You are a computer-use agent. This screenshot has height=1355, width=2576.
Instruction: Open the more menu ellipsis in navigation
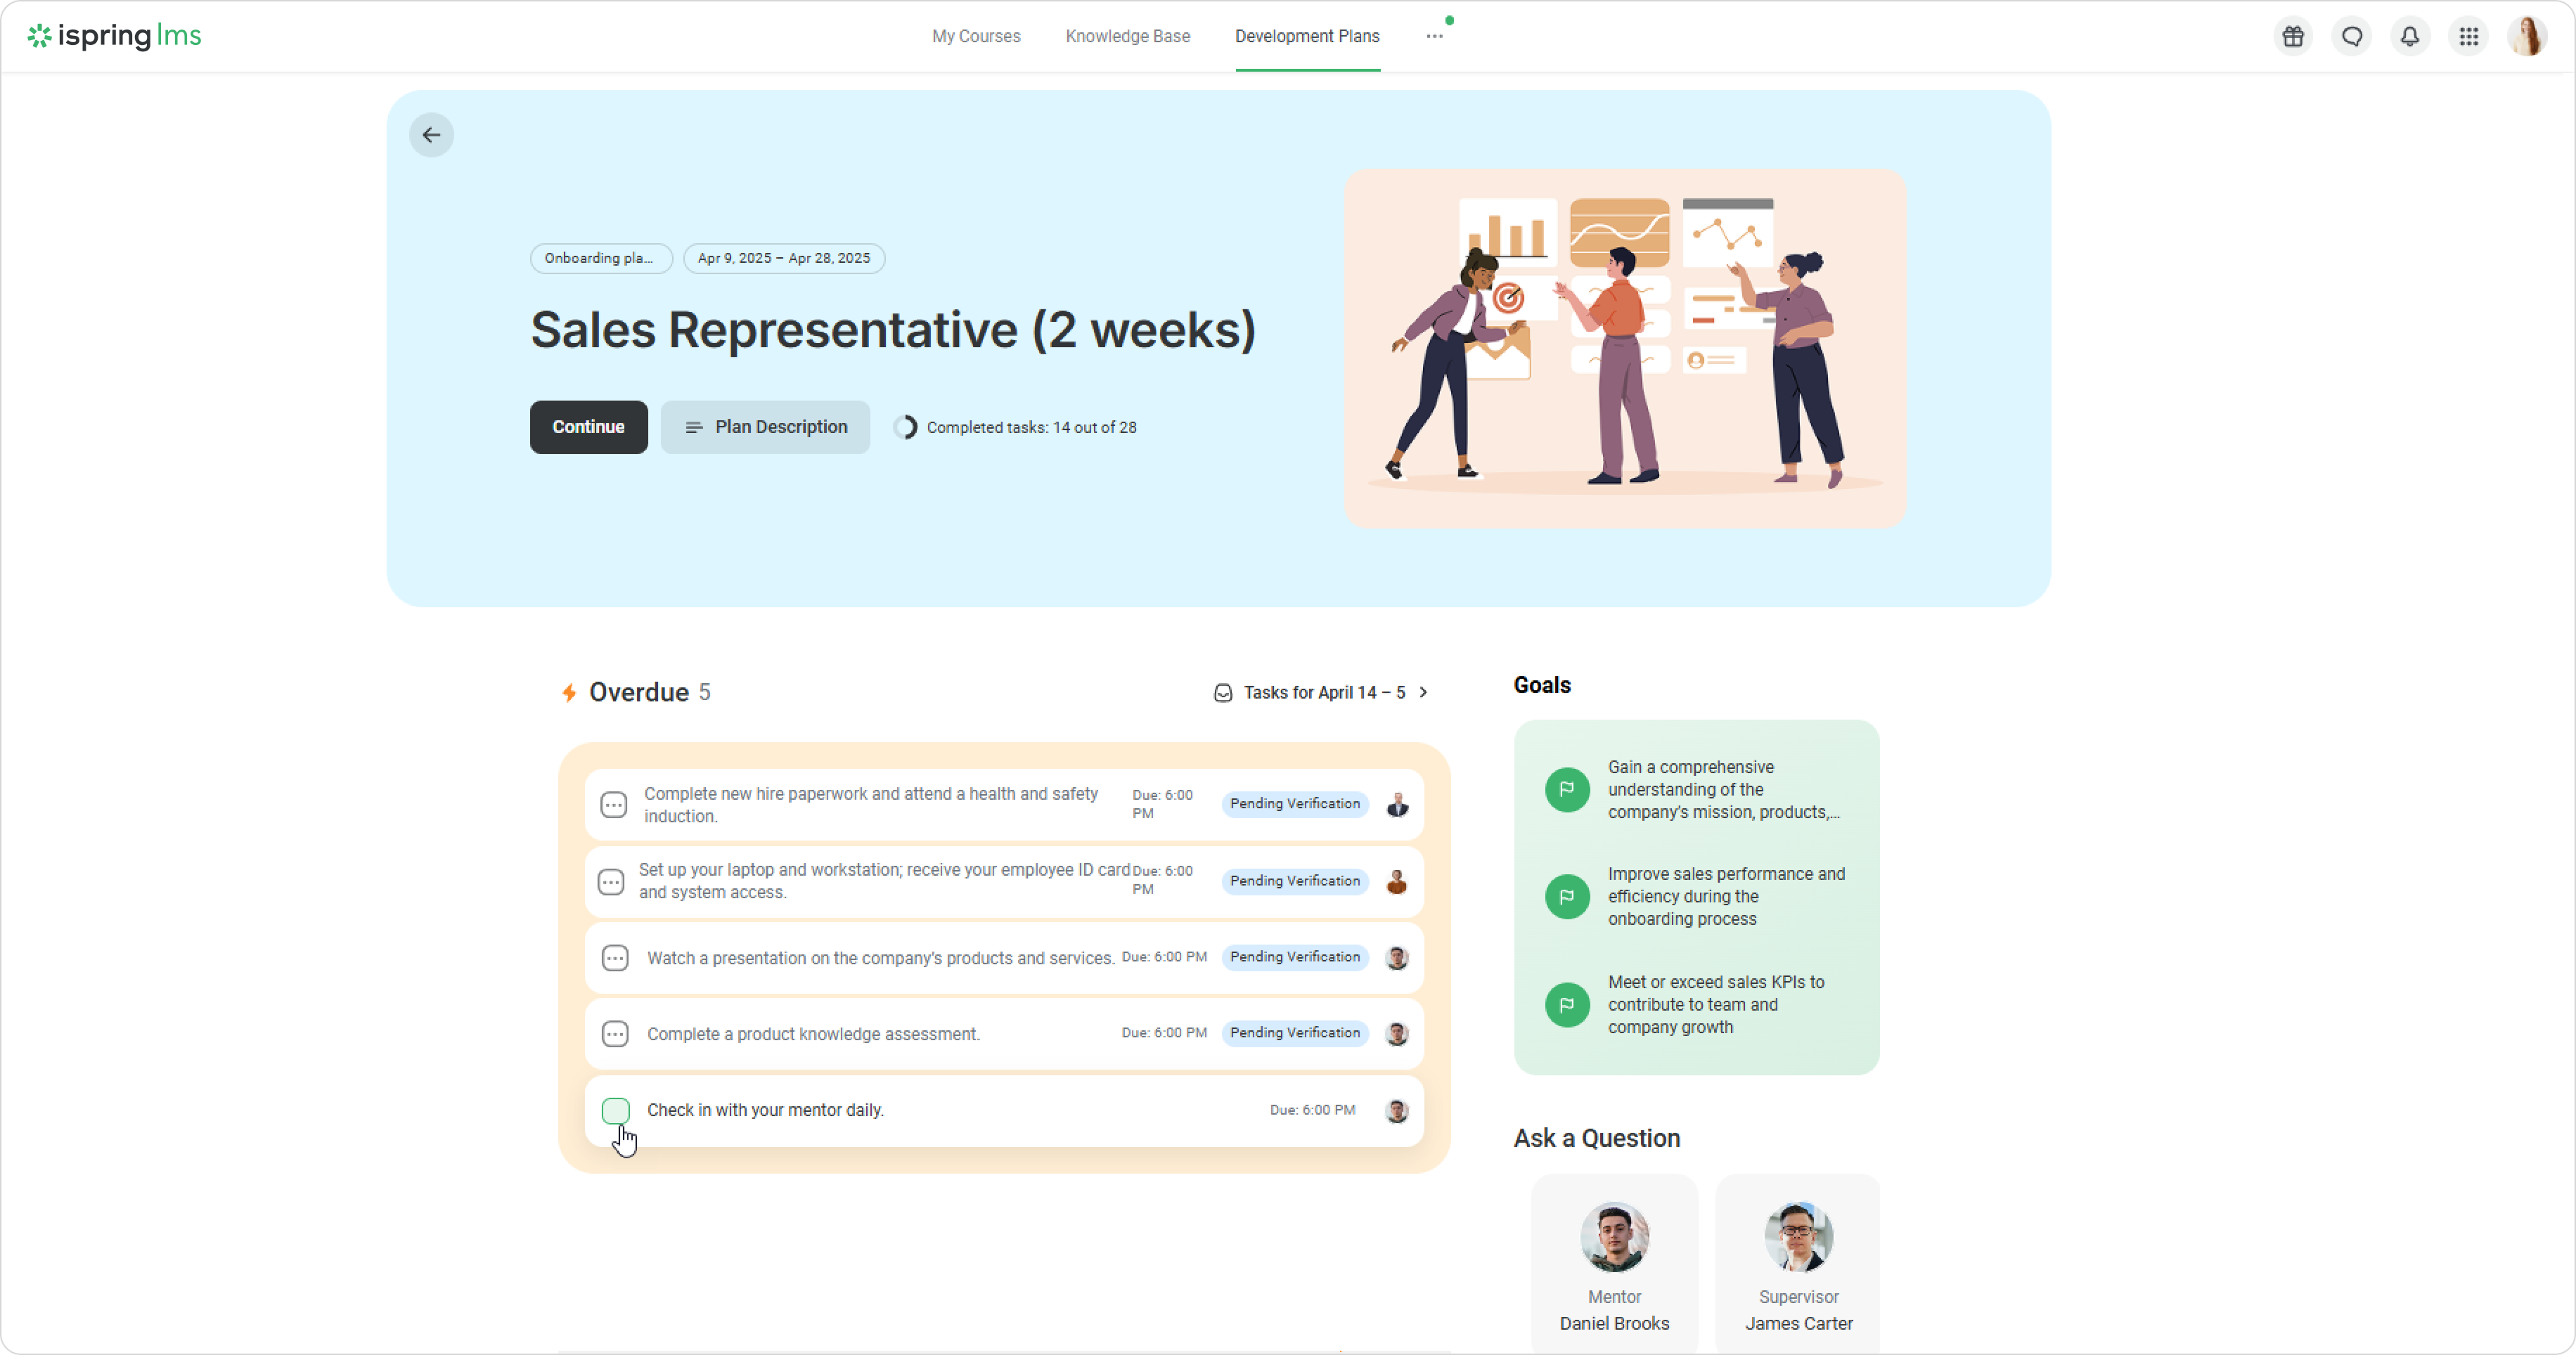click(1434, 36)
